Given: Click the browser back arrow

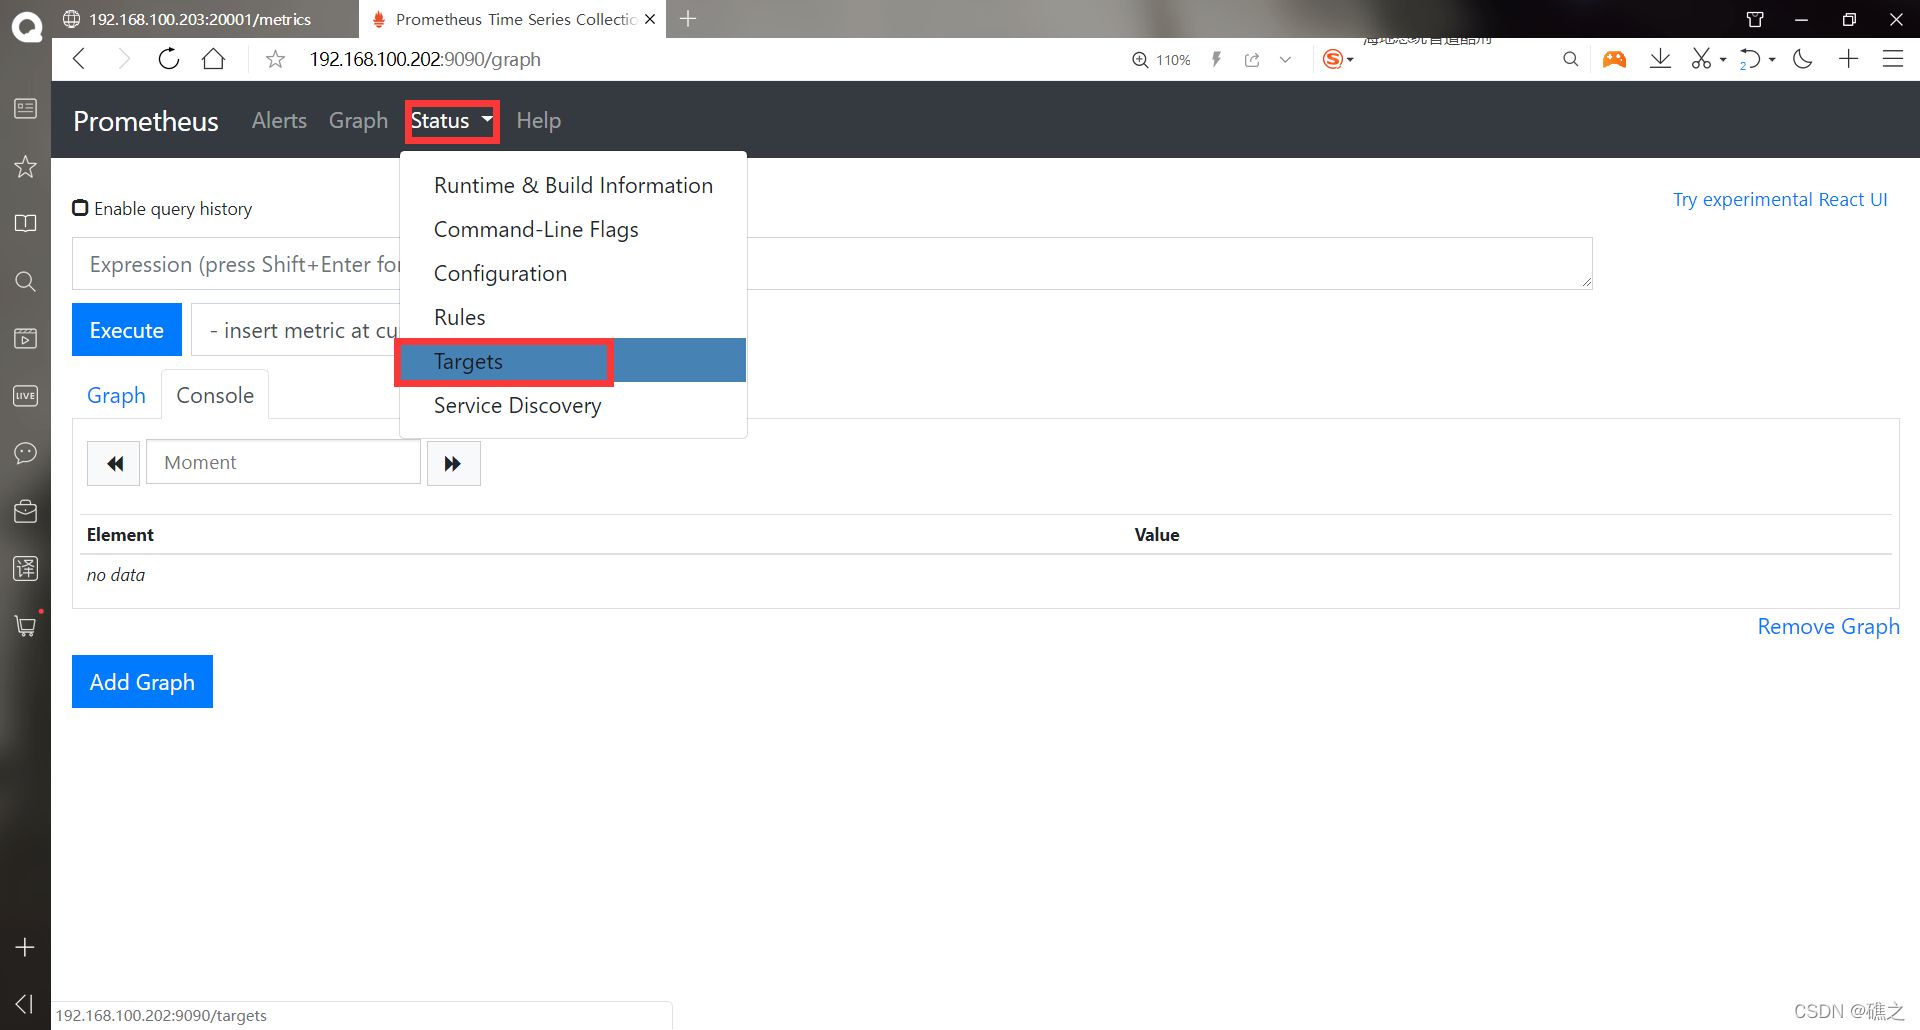Looking at the screenshot, I should click(80, 59).
